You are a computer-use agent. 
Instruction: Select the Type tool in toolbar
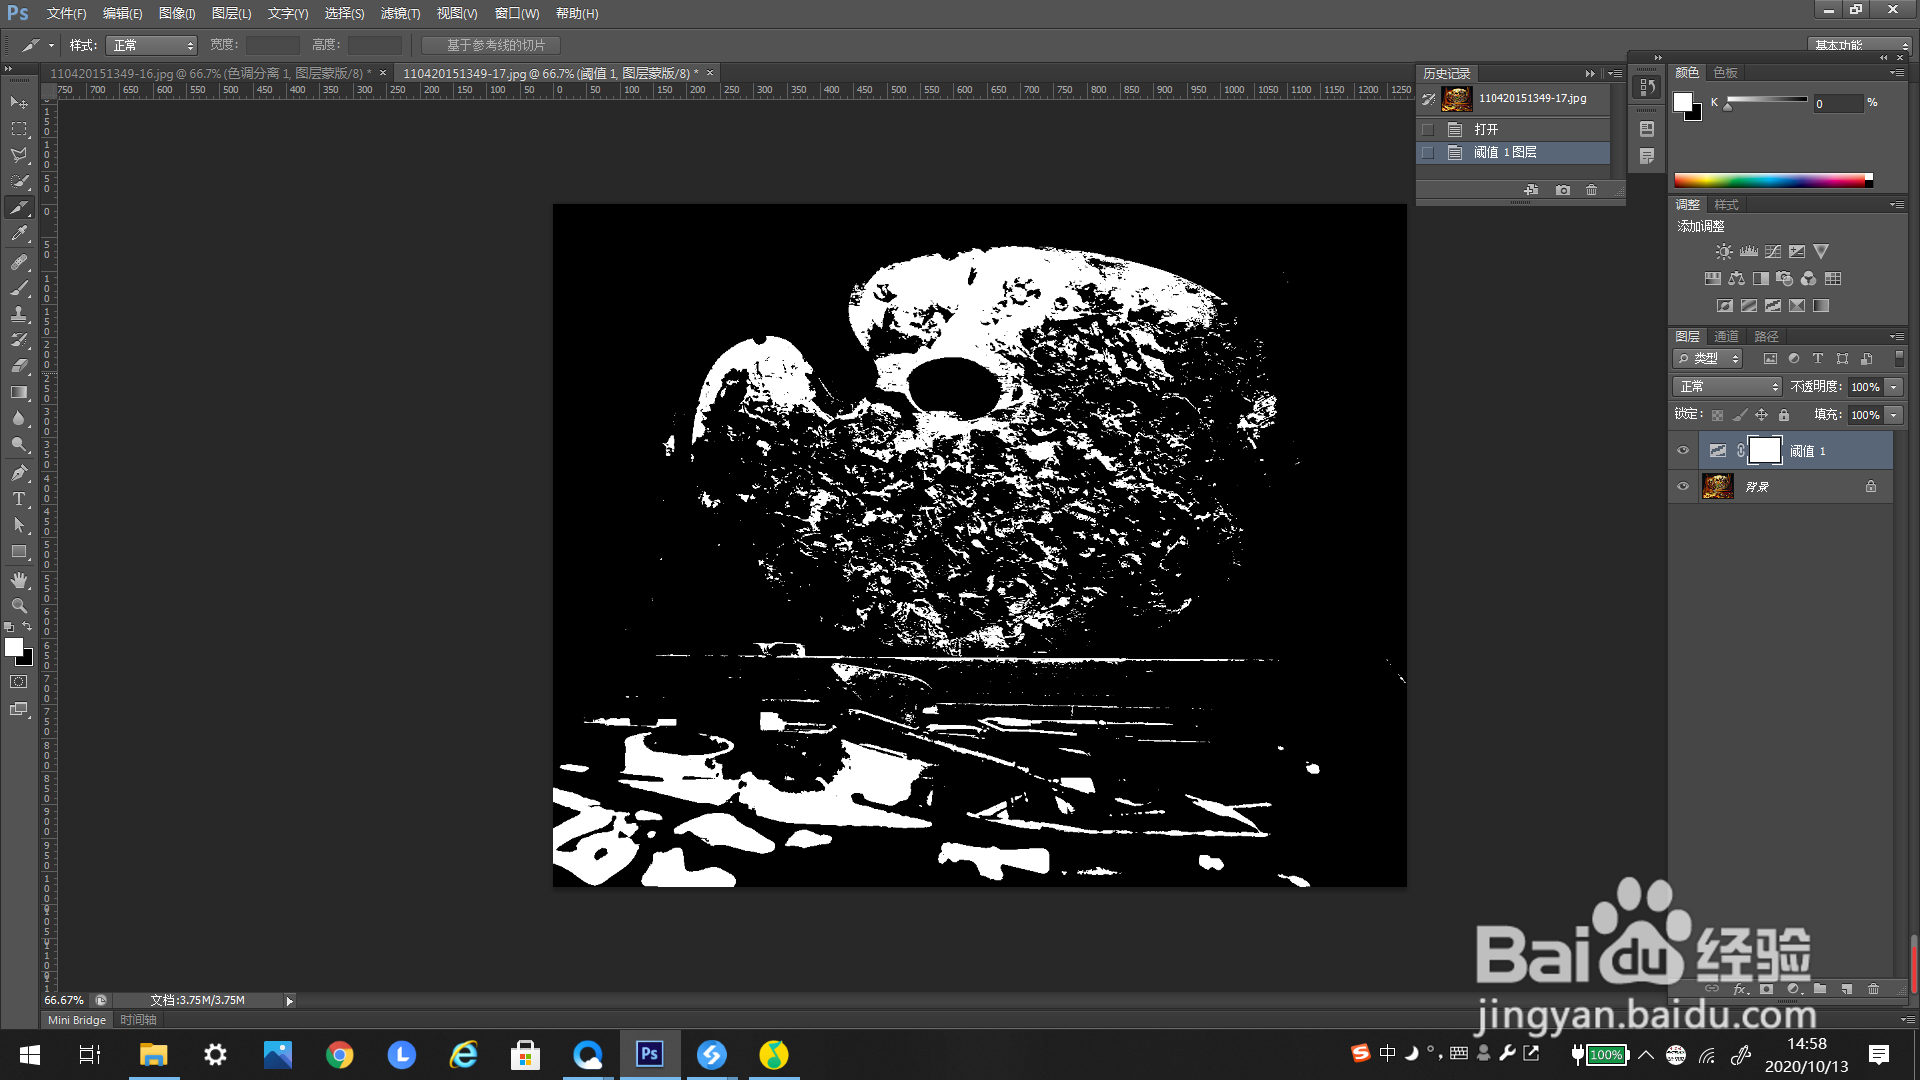[19, 499]
